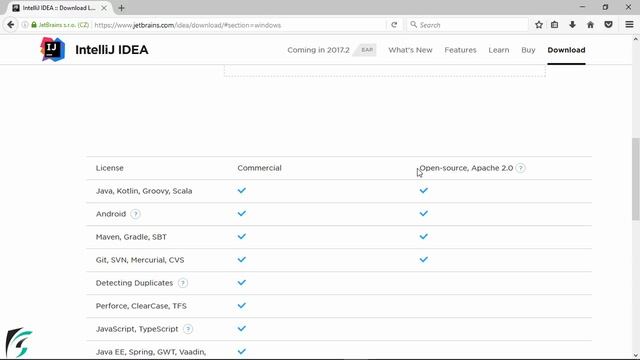Click the JavaScript, TypeScript label

(x=137, y=329)
